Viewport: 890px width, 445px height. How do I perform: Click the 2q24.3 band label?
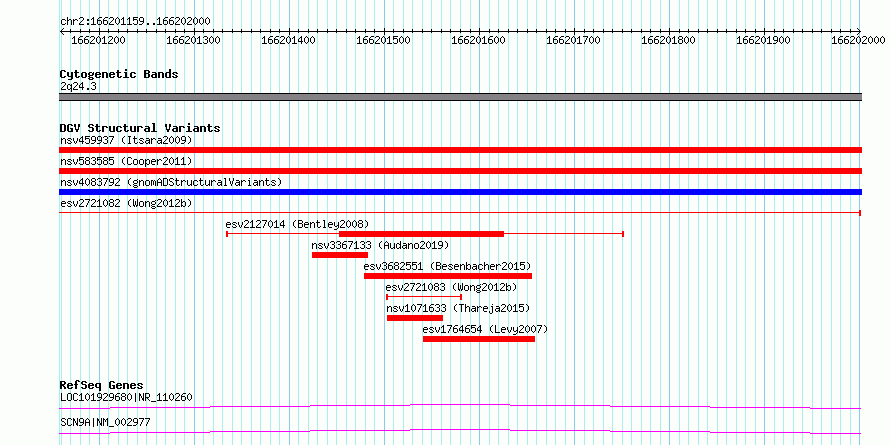click(x=79, y=86)
